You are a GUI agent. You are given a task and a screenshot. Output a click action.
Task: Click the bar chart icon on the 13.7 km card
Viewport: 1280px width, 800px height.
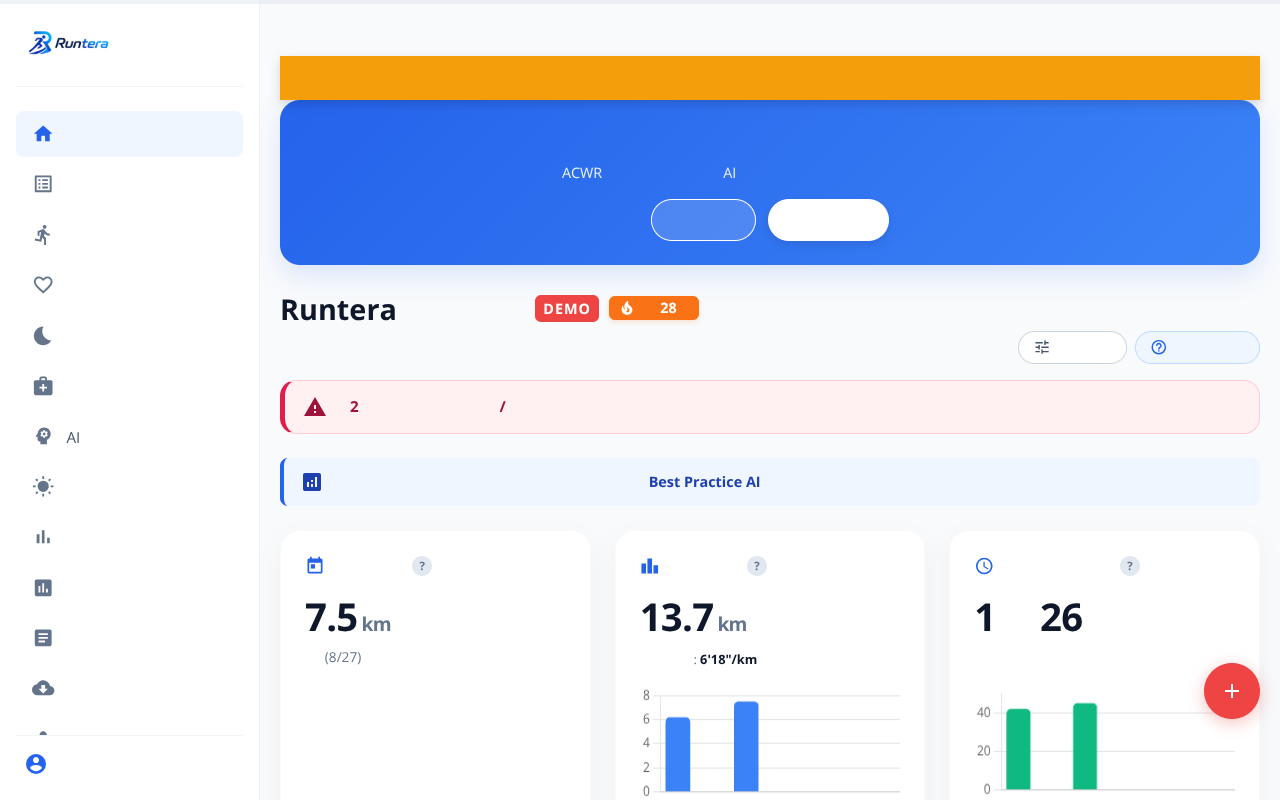point(650,566)
